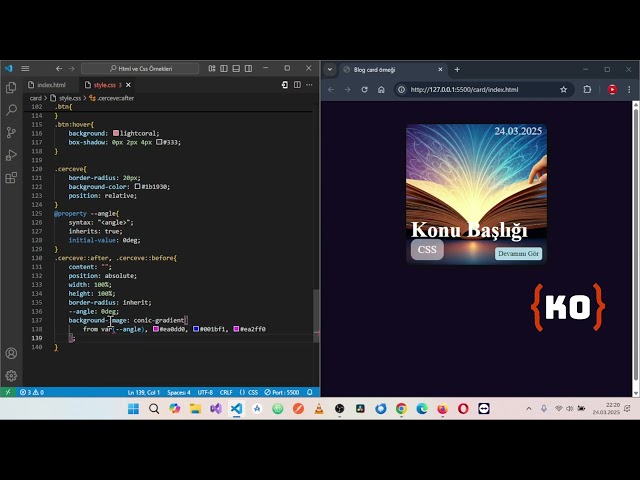
Task: Reload the browser page
Action: click(x=364, y=89)
